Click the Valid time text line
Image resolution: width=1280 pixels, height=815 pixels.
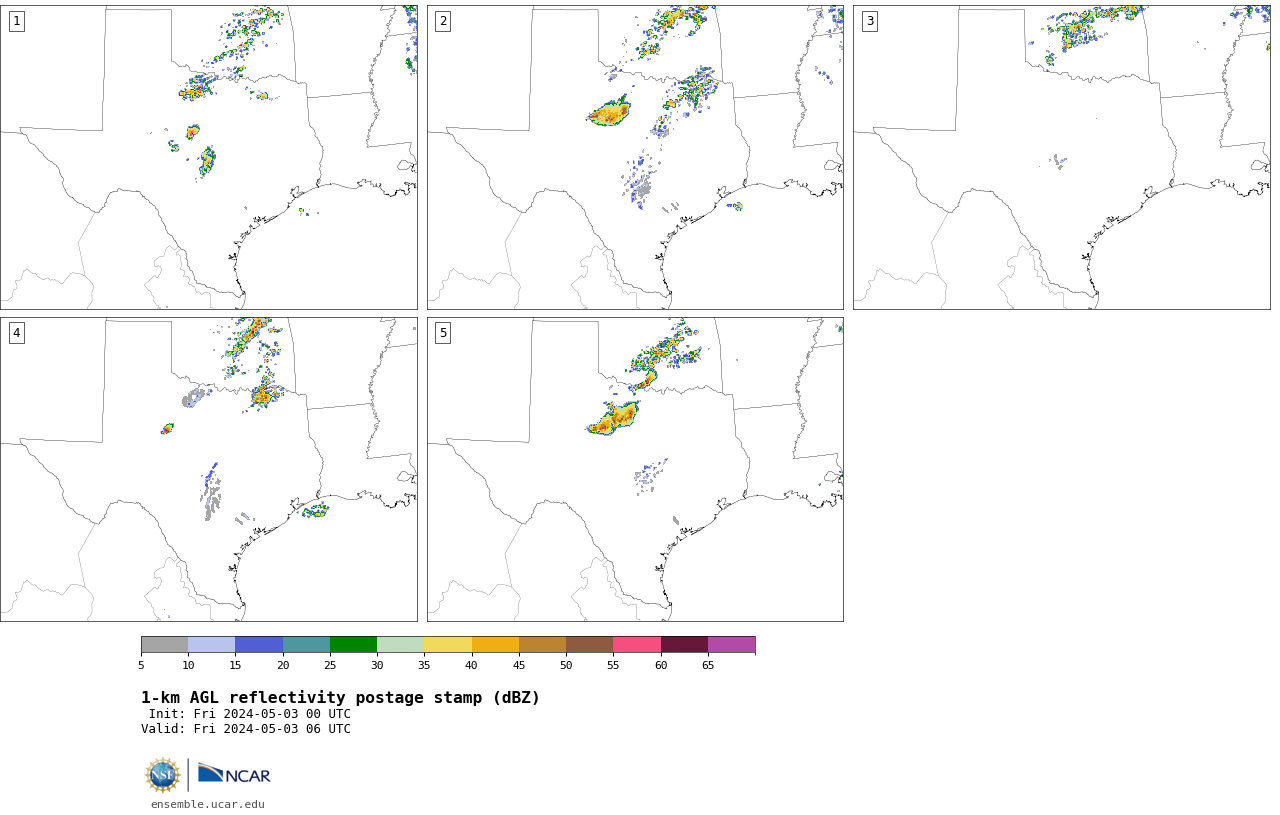(246, 729)
